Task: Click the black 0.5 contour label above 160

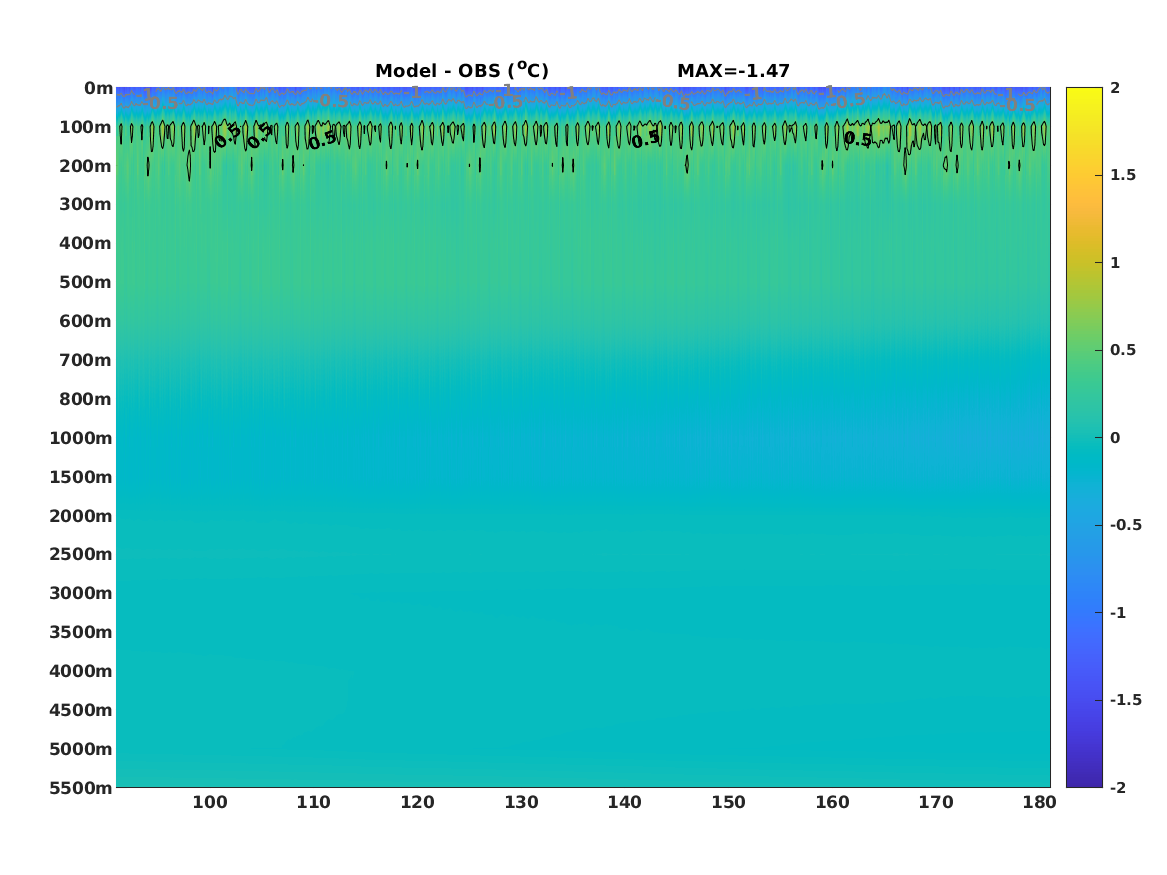Action: click(857, 139)
